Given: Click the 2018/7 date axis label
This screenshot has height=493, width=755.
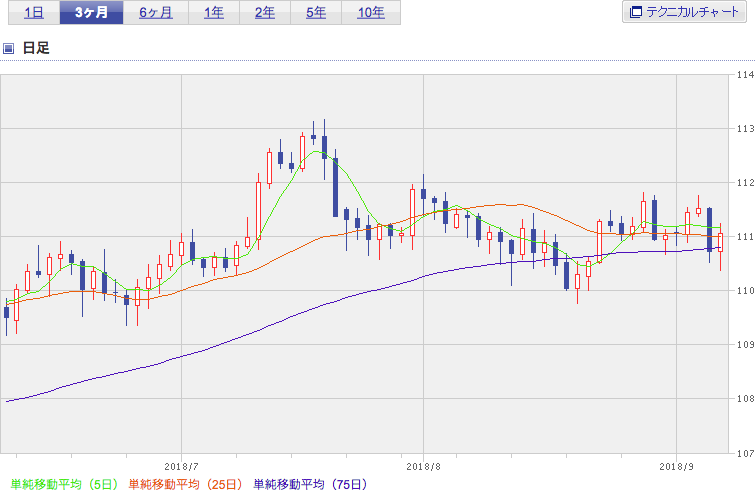Looking at the screenshot, I should coord(182,467).
